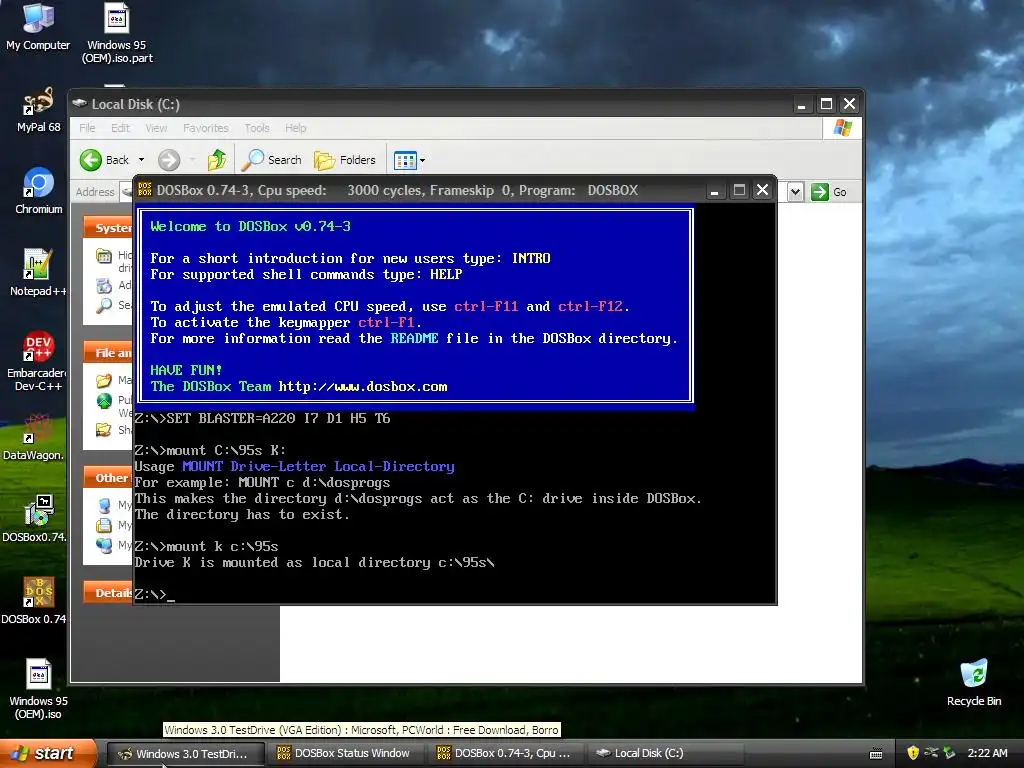Select the Windows 95 (OEM).iso file icon

click(x=38, y=688)
